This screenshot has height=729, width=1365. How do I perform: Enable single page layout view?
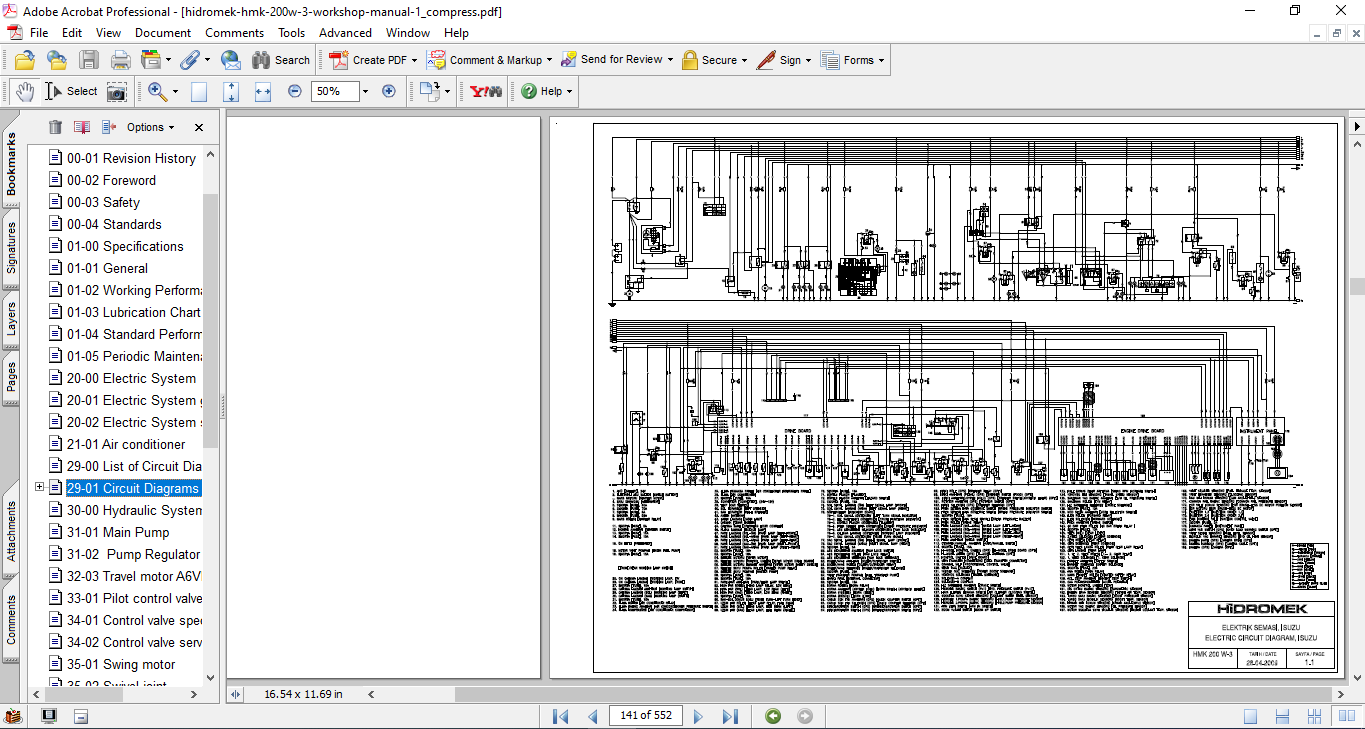tap(1251, 716)
